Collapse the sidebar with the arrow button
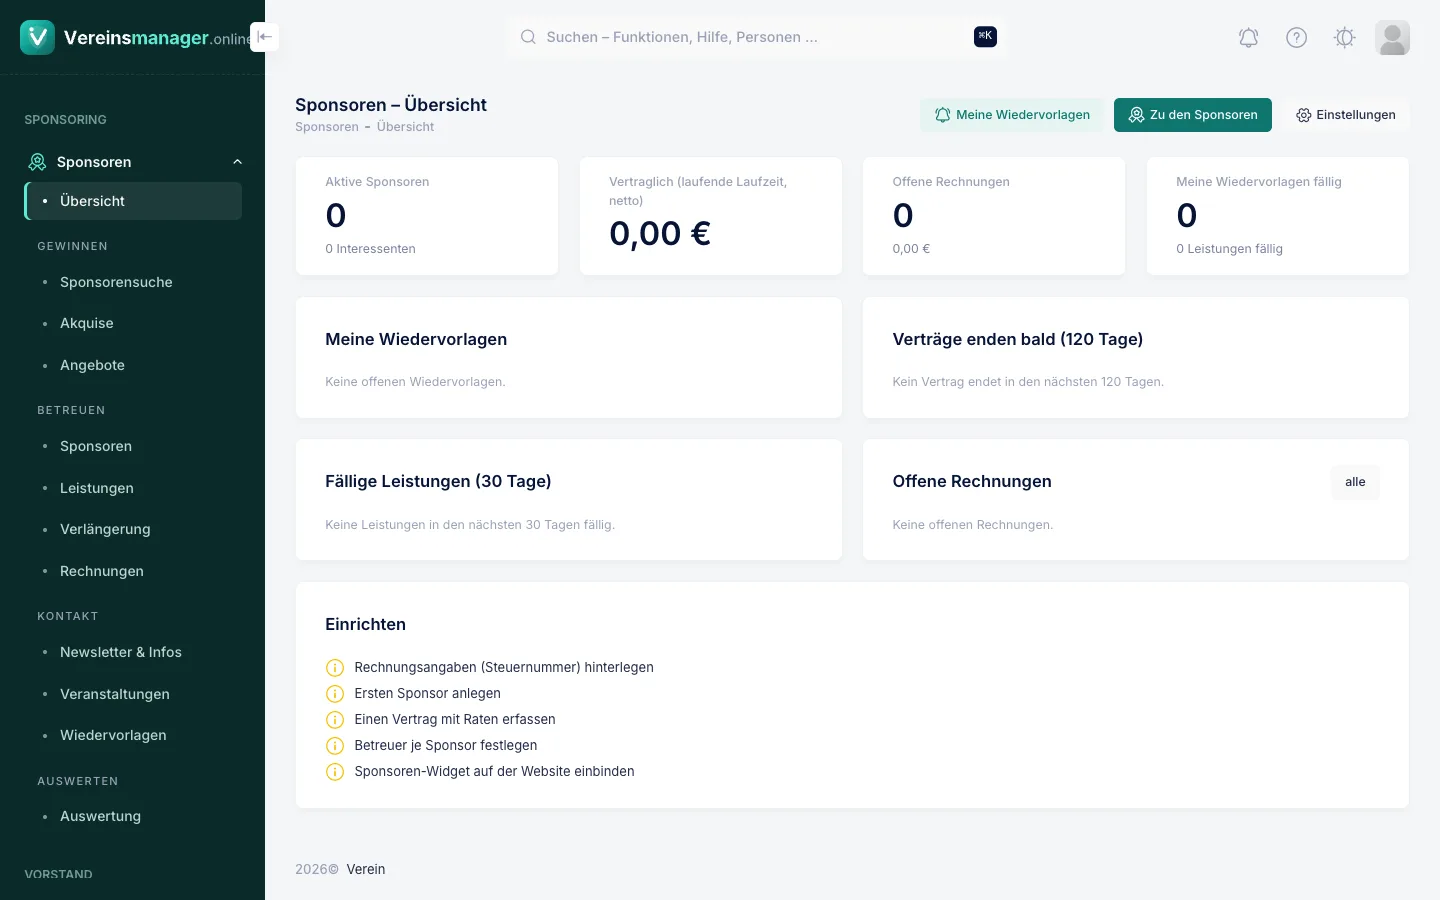 (264, 37)
